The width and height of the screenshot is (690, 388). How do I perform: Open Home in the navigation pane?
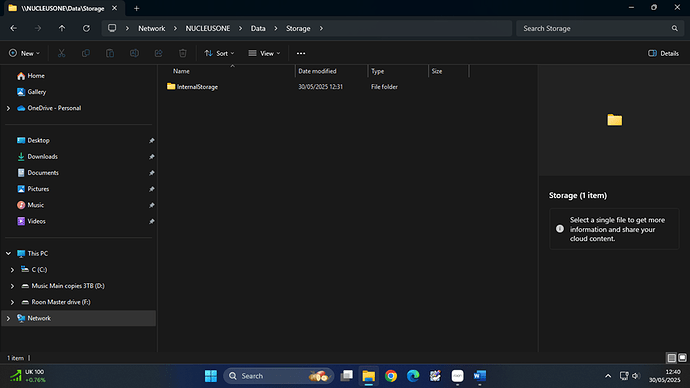click(31, 76)
